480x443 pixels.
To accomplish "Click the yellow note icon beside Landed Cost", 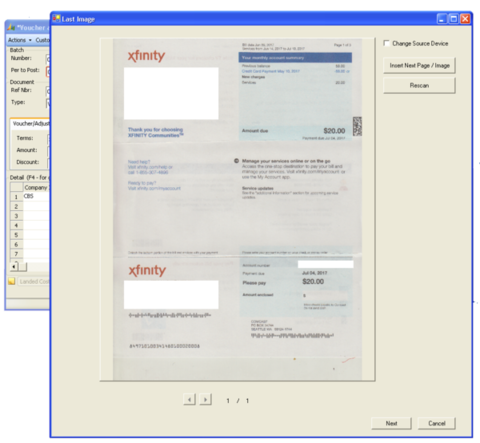I will (x=12, y=281).
